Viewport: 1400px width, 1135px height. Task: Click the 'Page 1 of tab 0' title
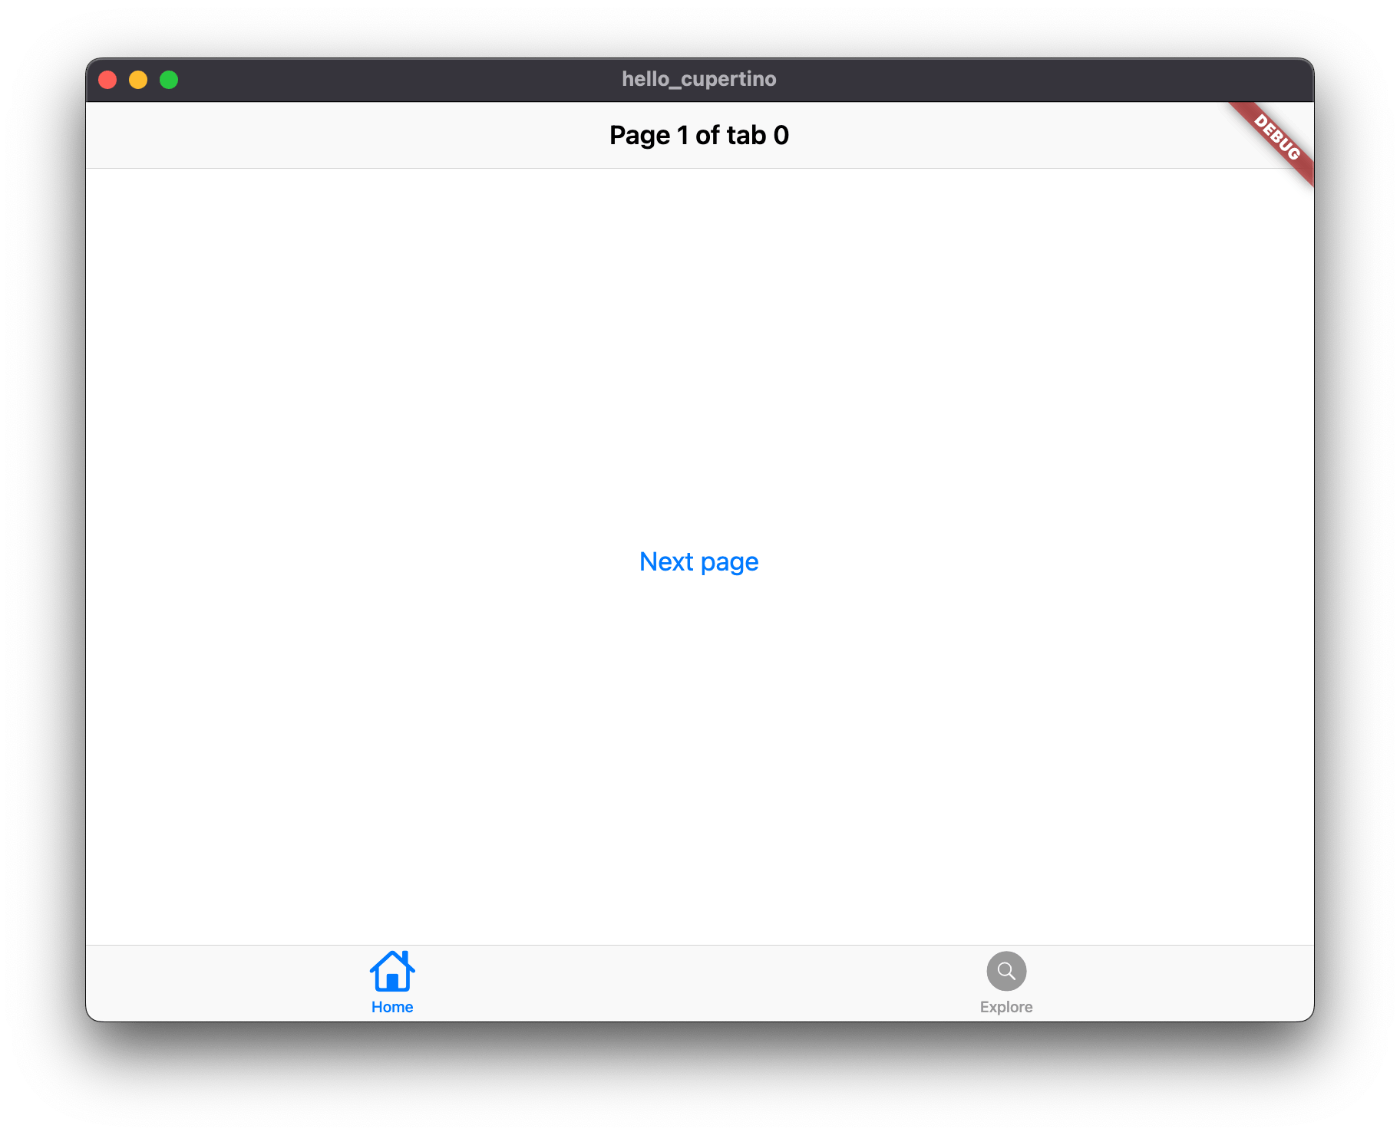point(699,135)
